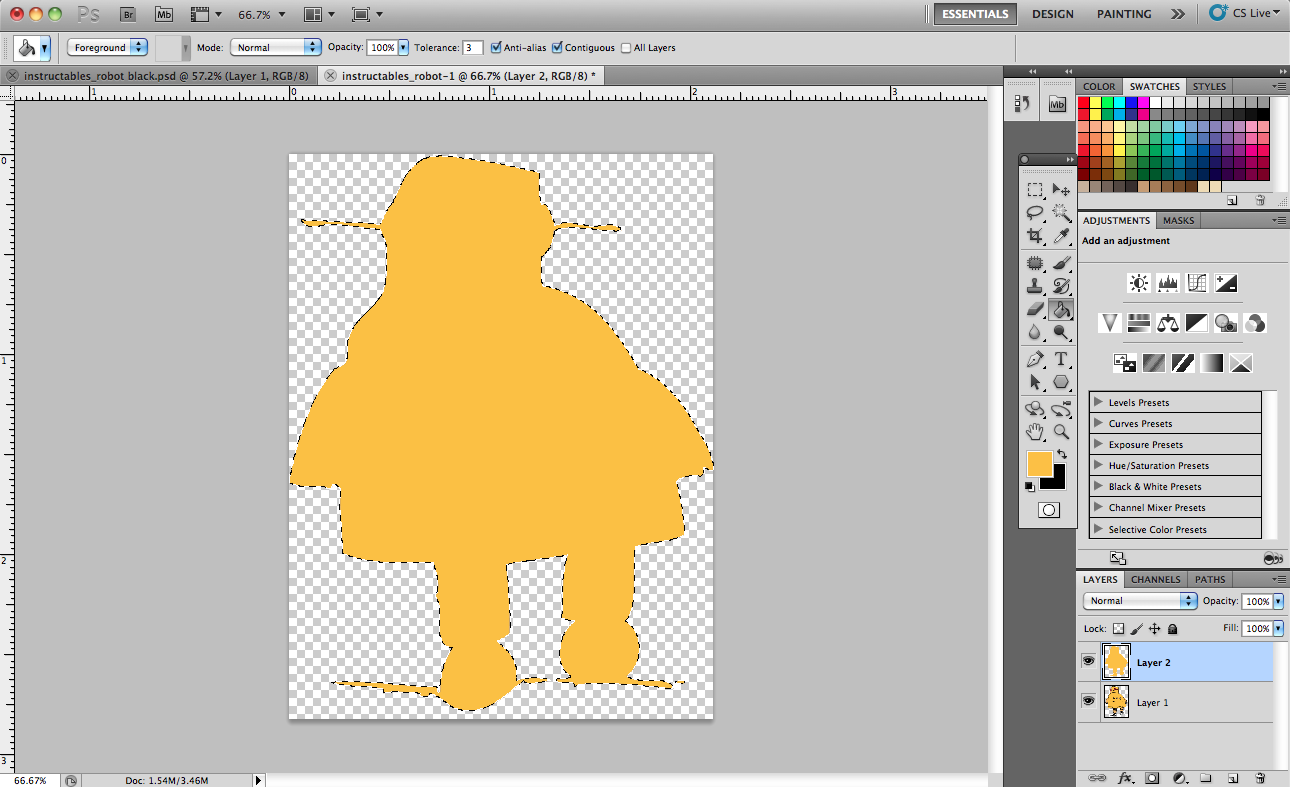The image size is (1290, 787).
Task: Enable the All Layers checkbox
Action: click(626, 48)
